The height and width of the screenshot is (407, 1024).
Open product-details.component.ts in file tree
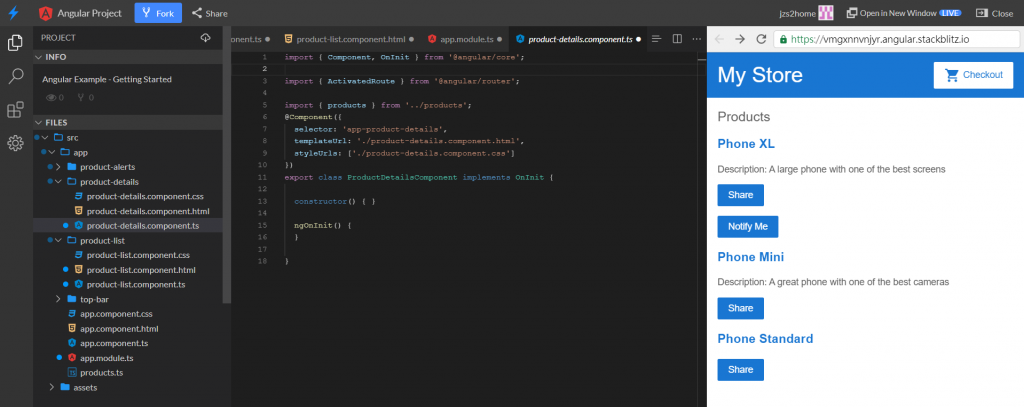pyautogui.click(x=145, y=226)
